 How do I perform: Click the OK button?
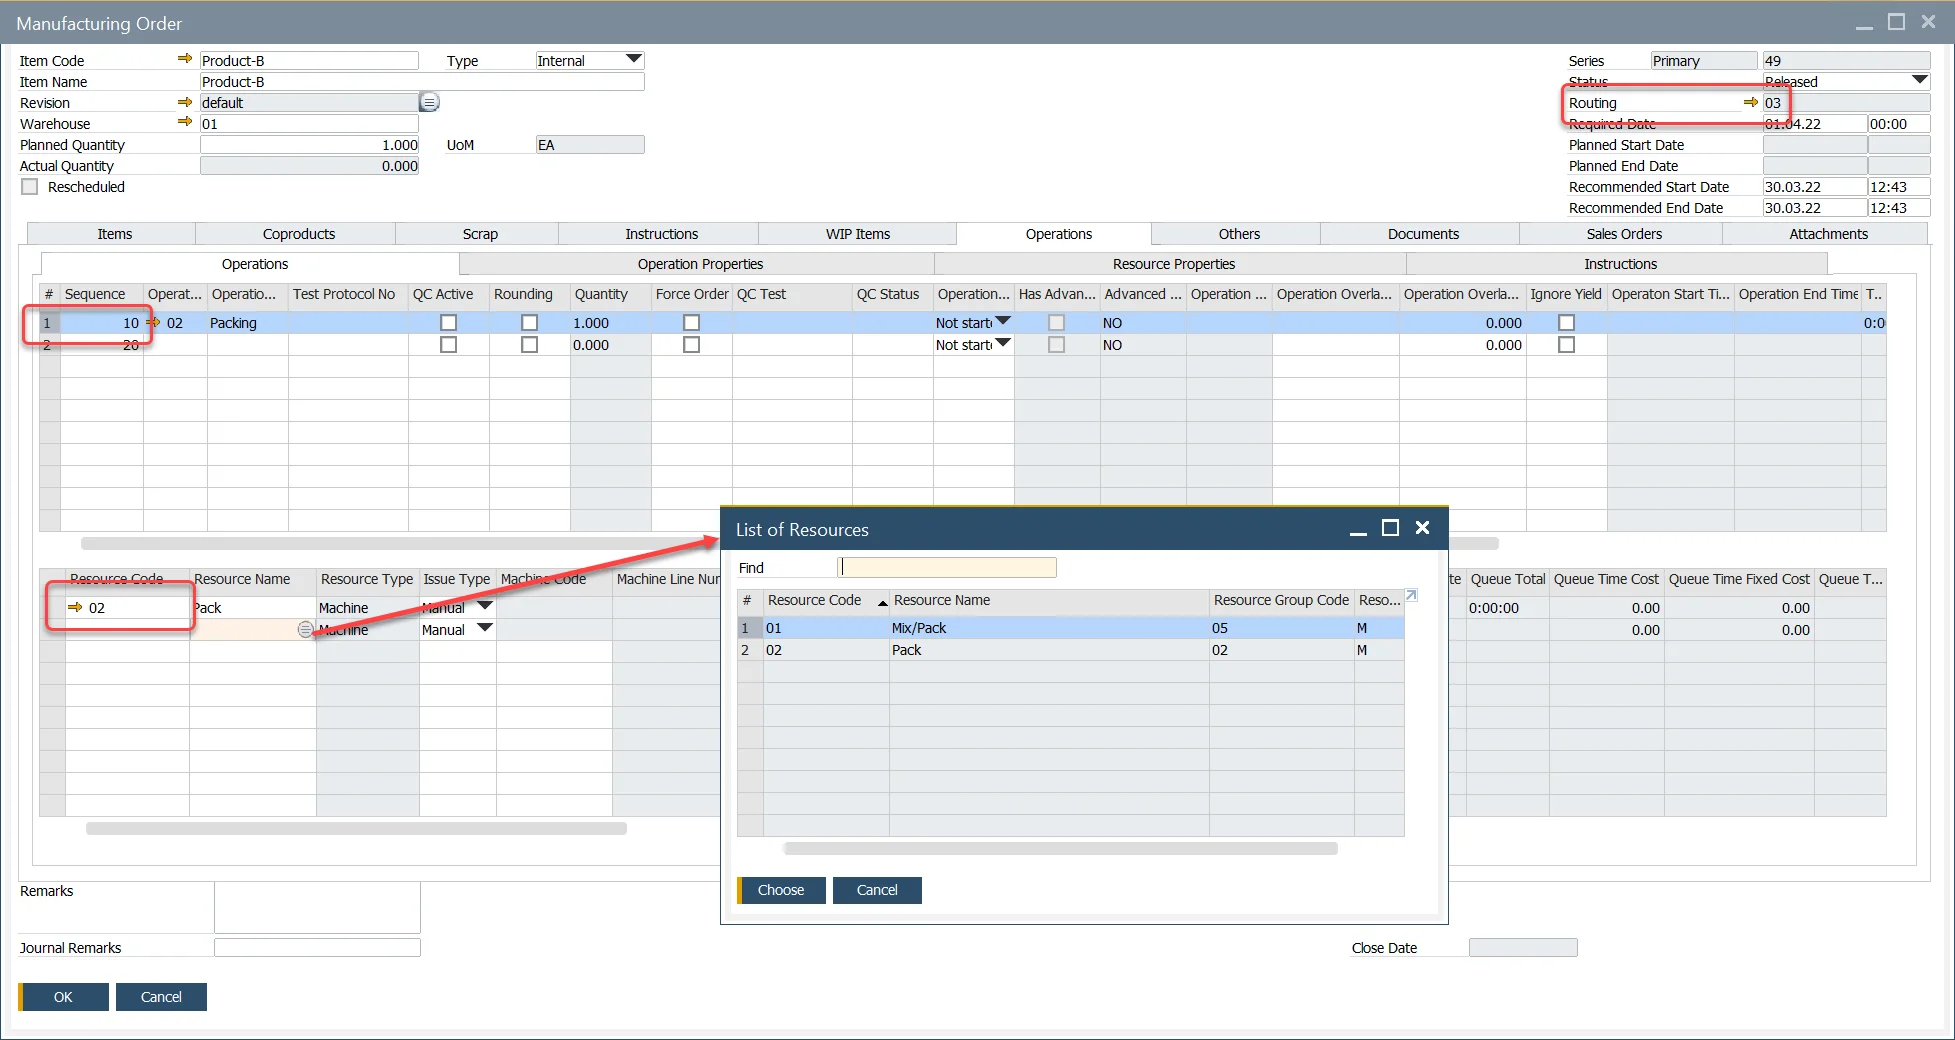(x=63, y=997)
